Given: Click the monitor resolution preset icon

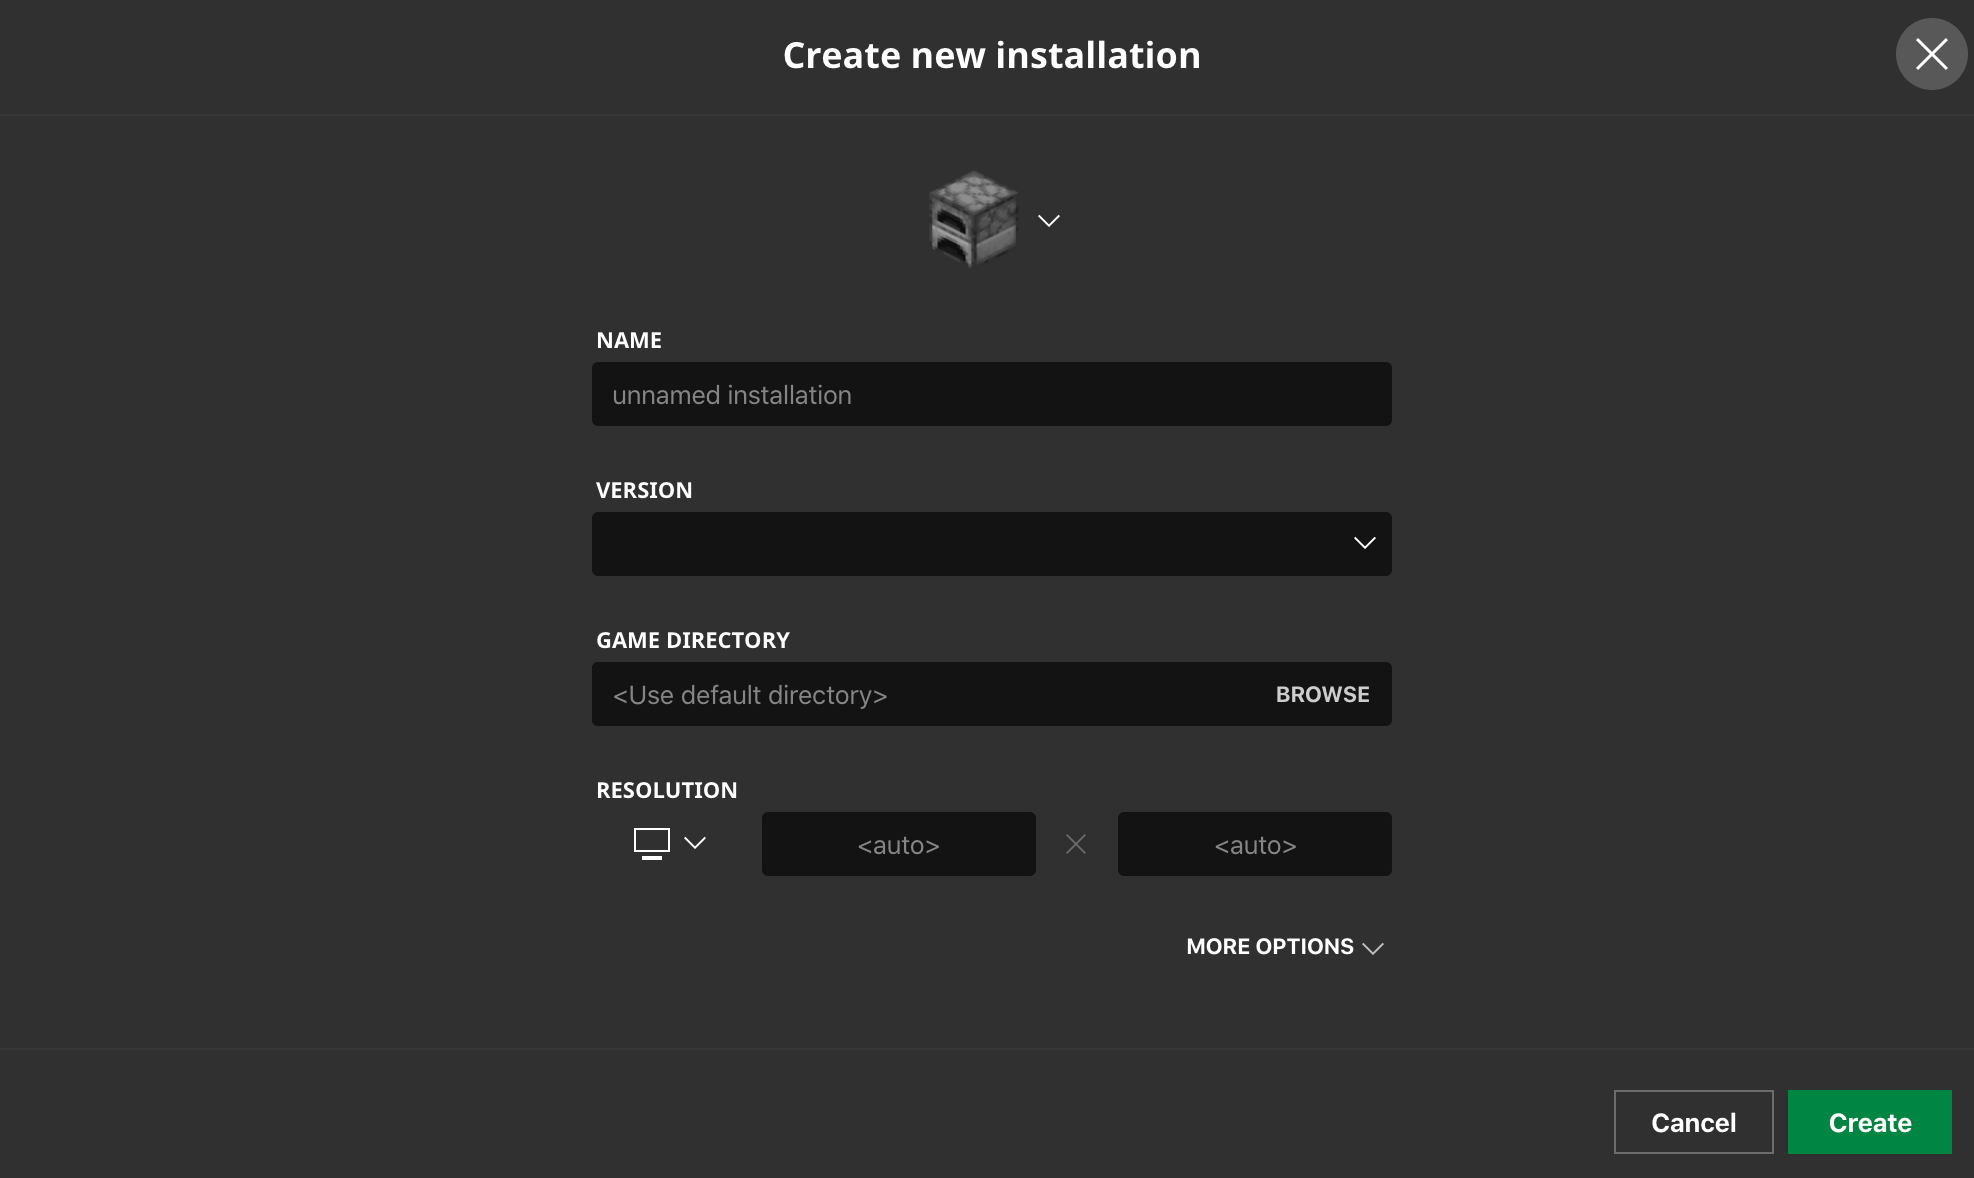Looking at the screenshot, I should (651, 843).
